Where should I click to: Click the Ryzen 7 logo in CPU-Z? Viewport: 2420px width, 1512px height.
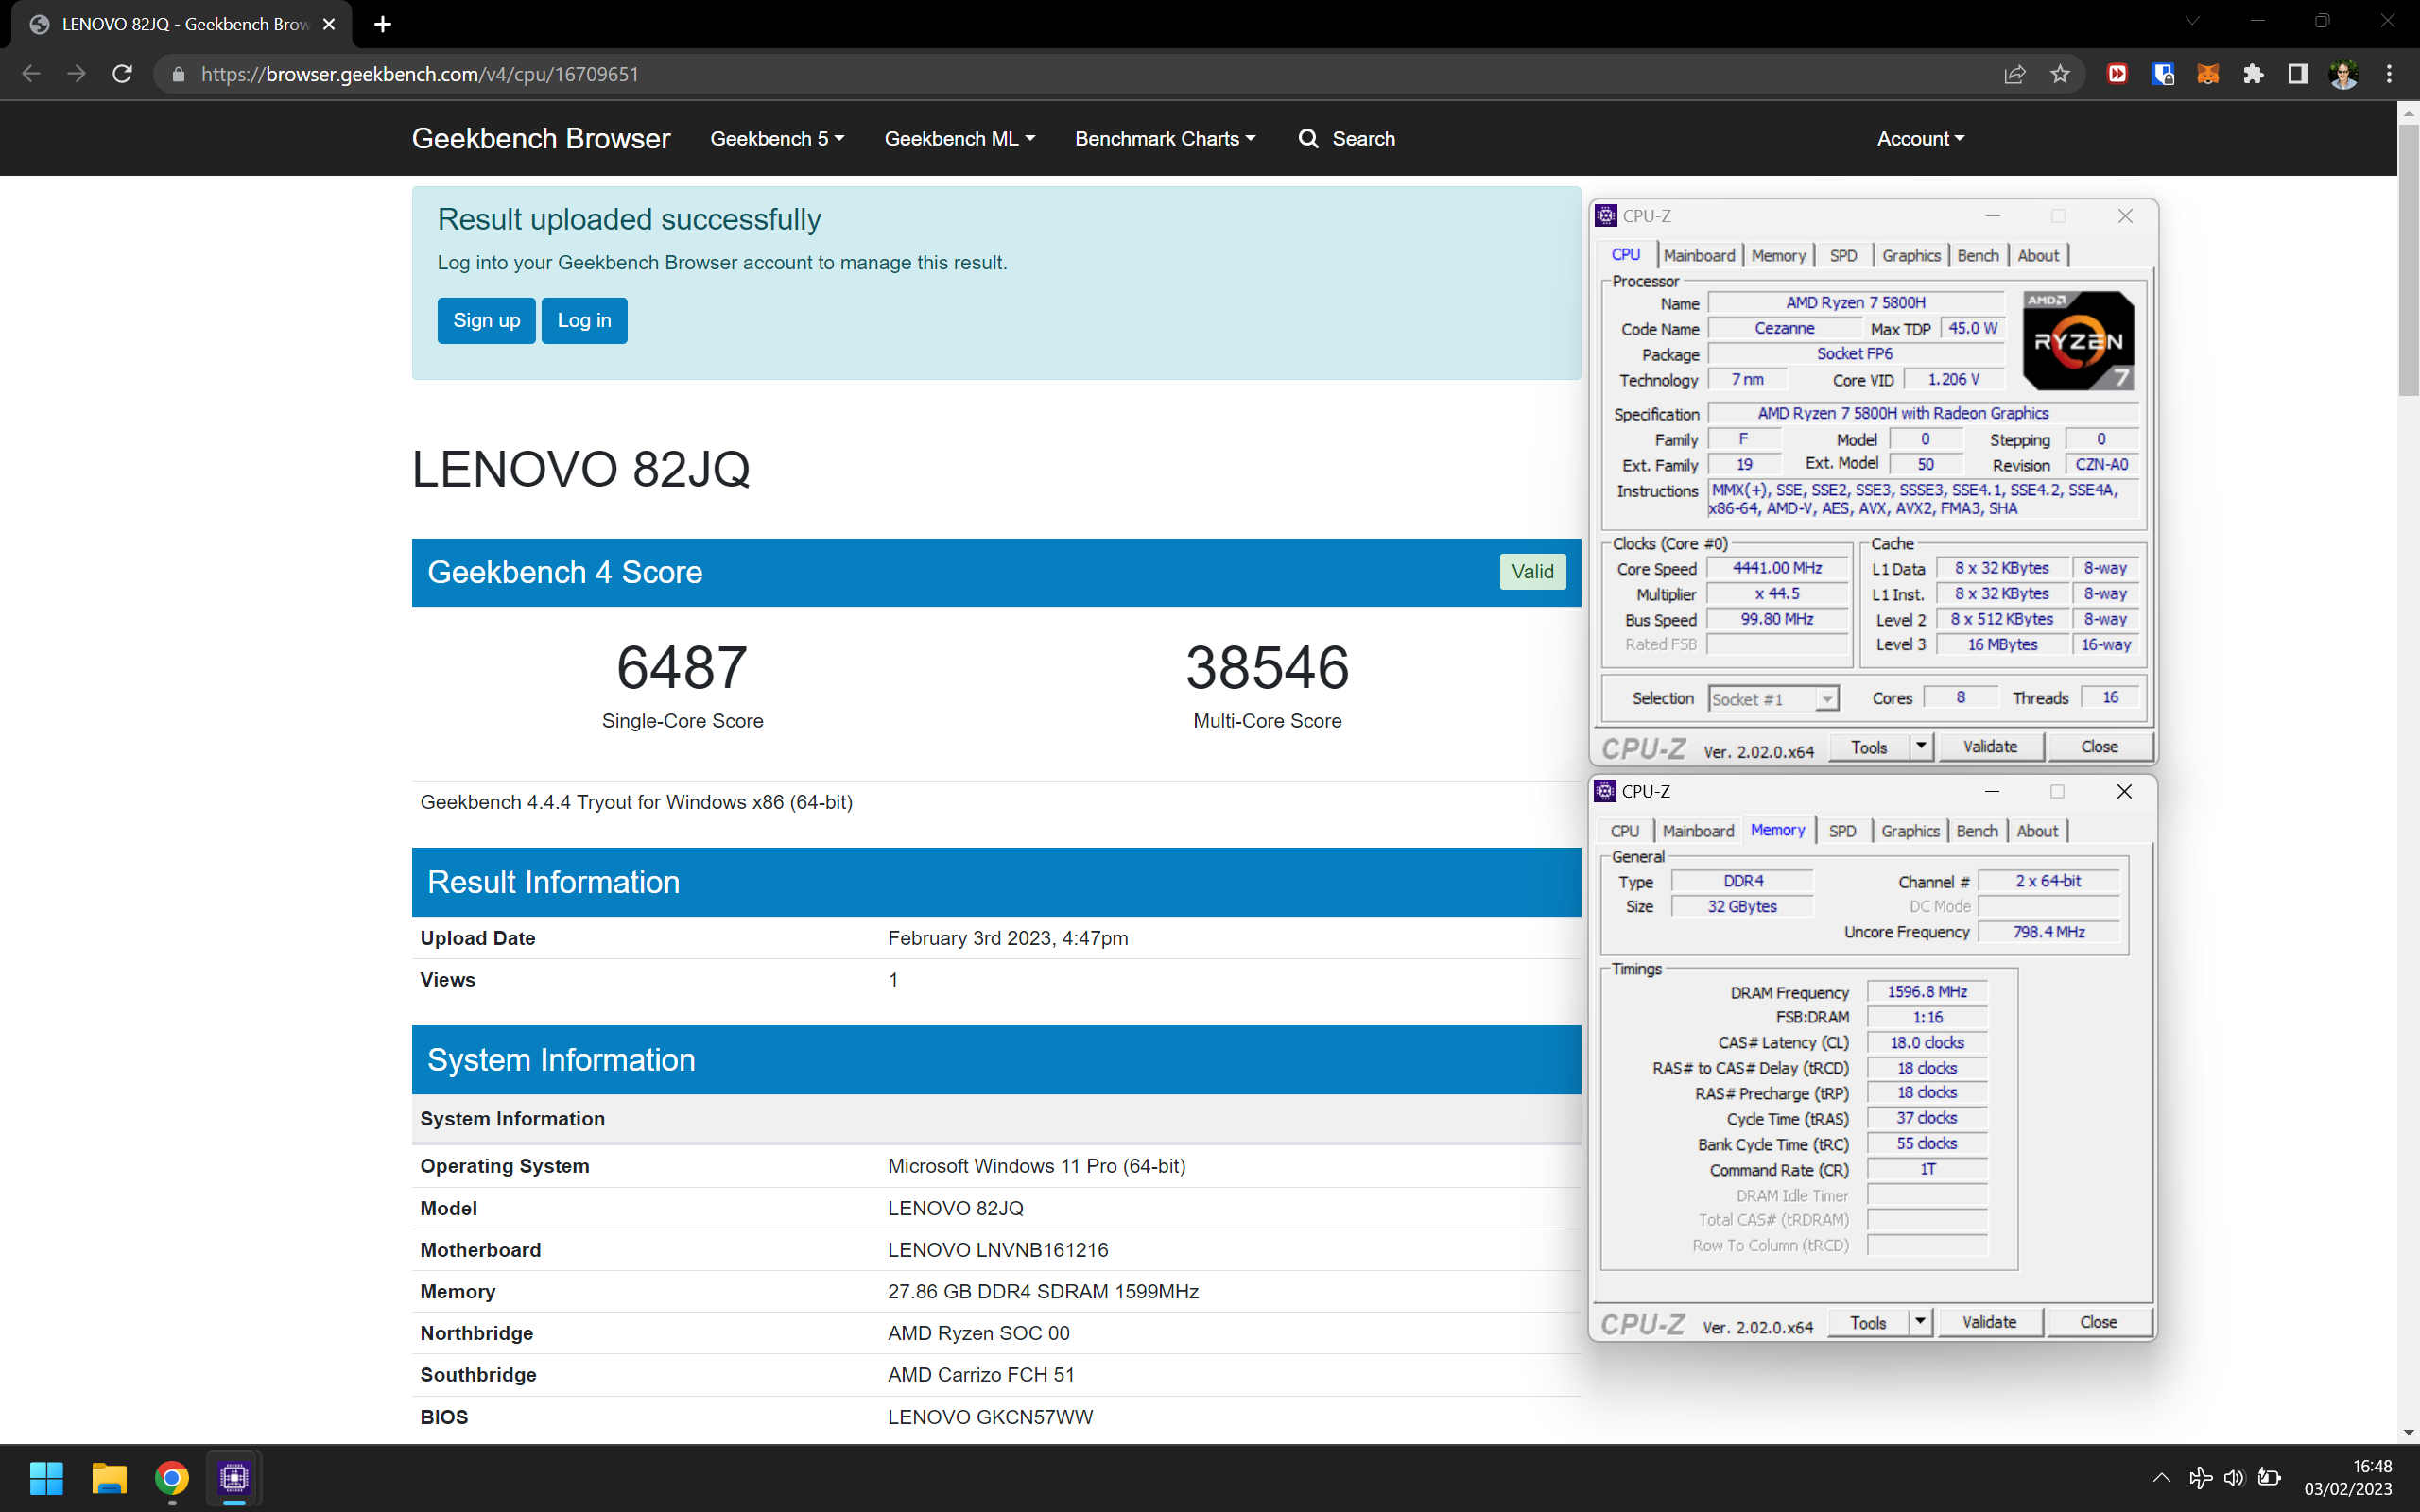pyautogui.click(x=2078, y=340)
